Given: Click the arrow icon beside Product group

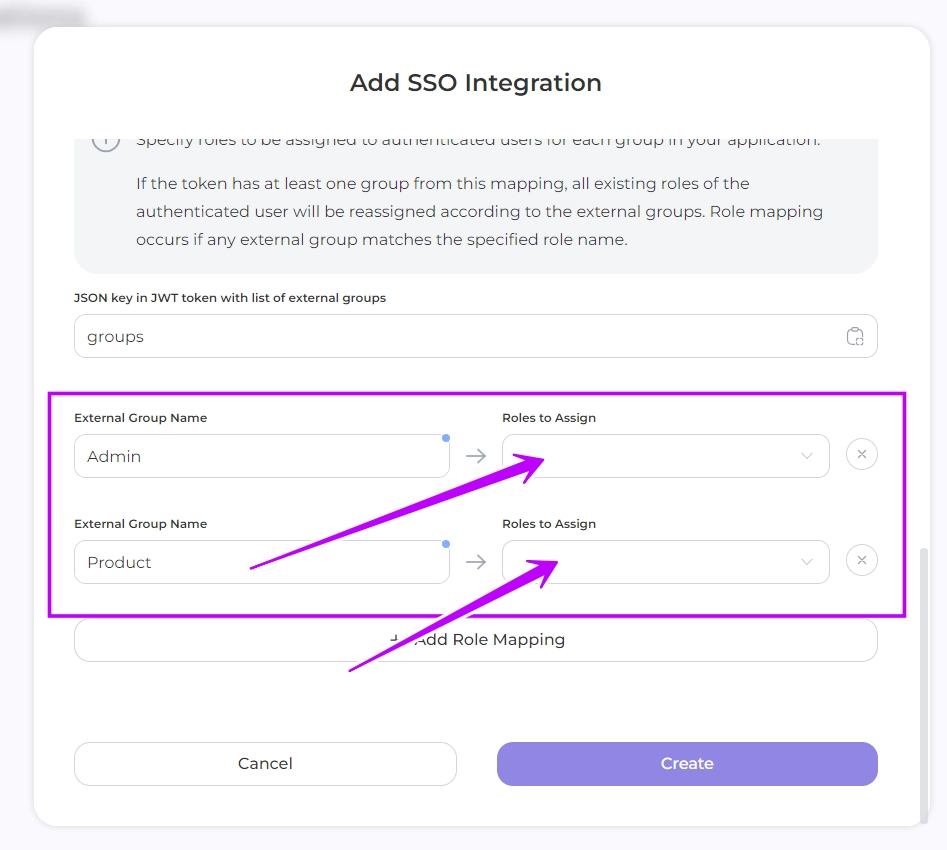Looking at the screenshot, I should pyautogui.click(x=476, y=562).
